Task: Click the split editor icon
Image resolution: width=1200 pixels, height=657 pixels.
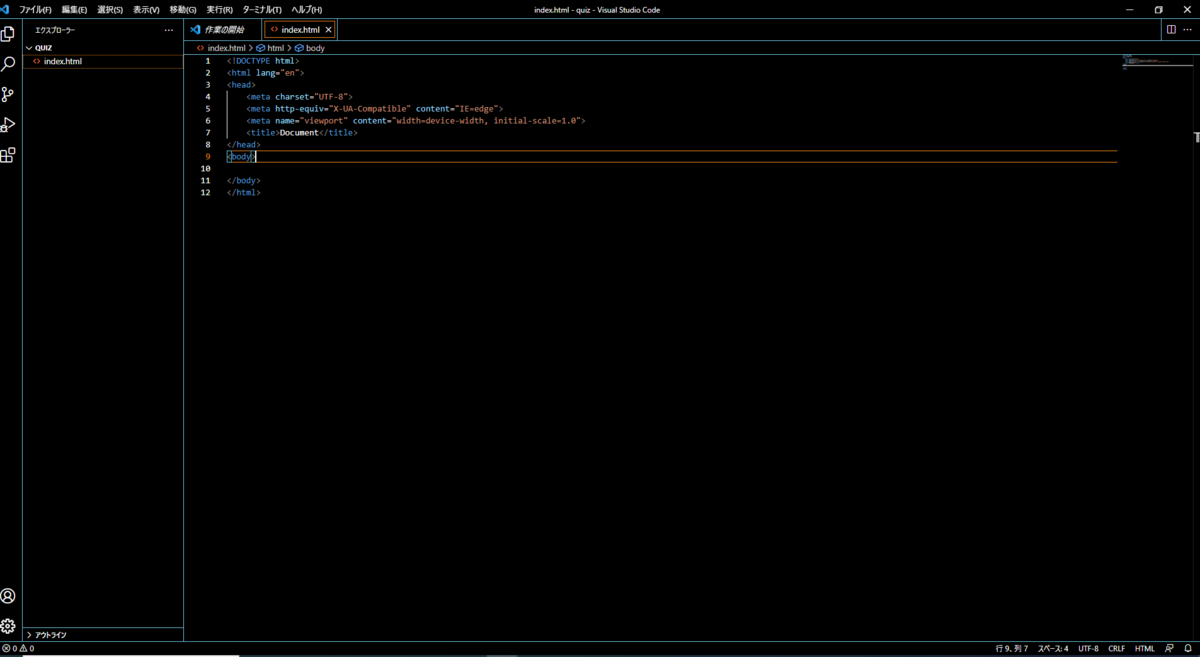Action: pyautogui.click(x=1171, y=29)
